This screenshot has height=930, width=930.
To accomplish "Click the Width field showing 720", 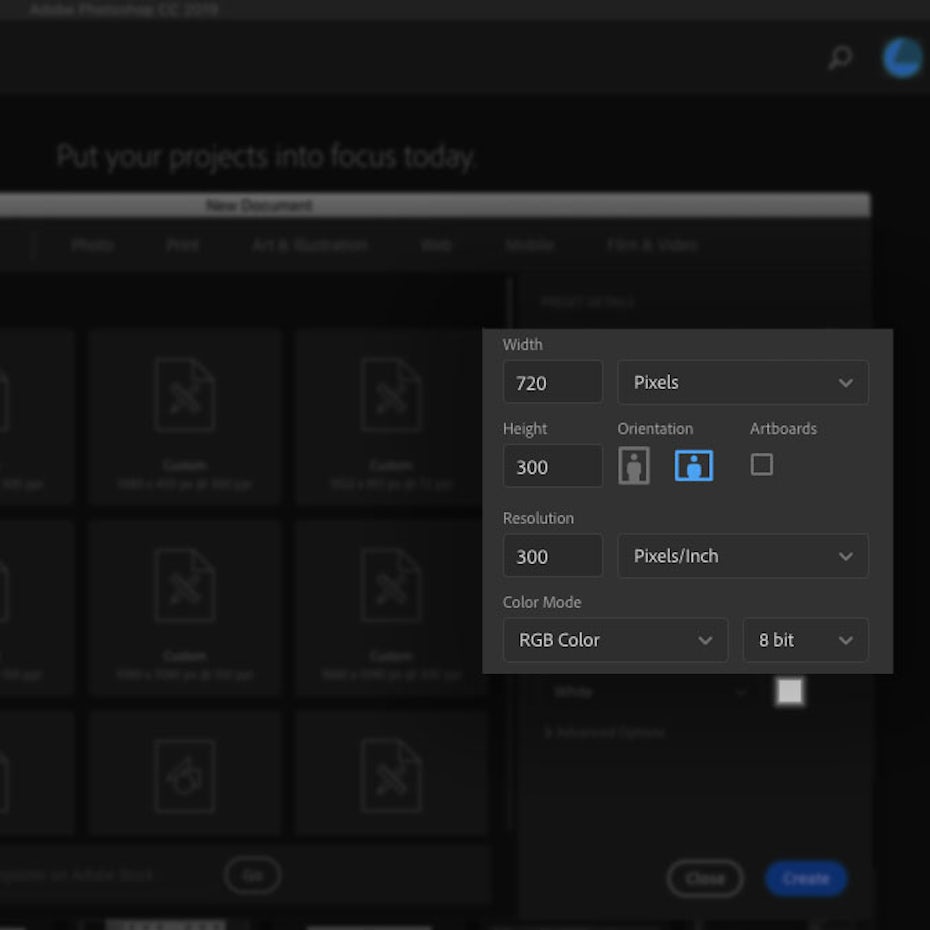I will pos(552,382).
